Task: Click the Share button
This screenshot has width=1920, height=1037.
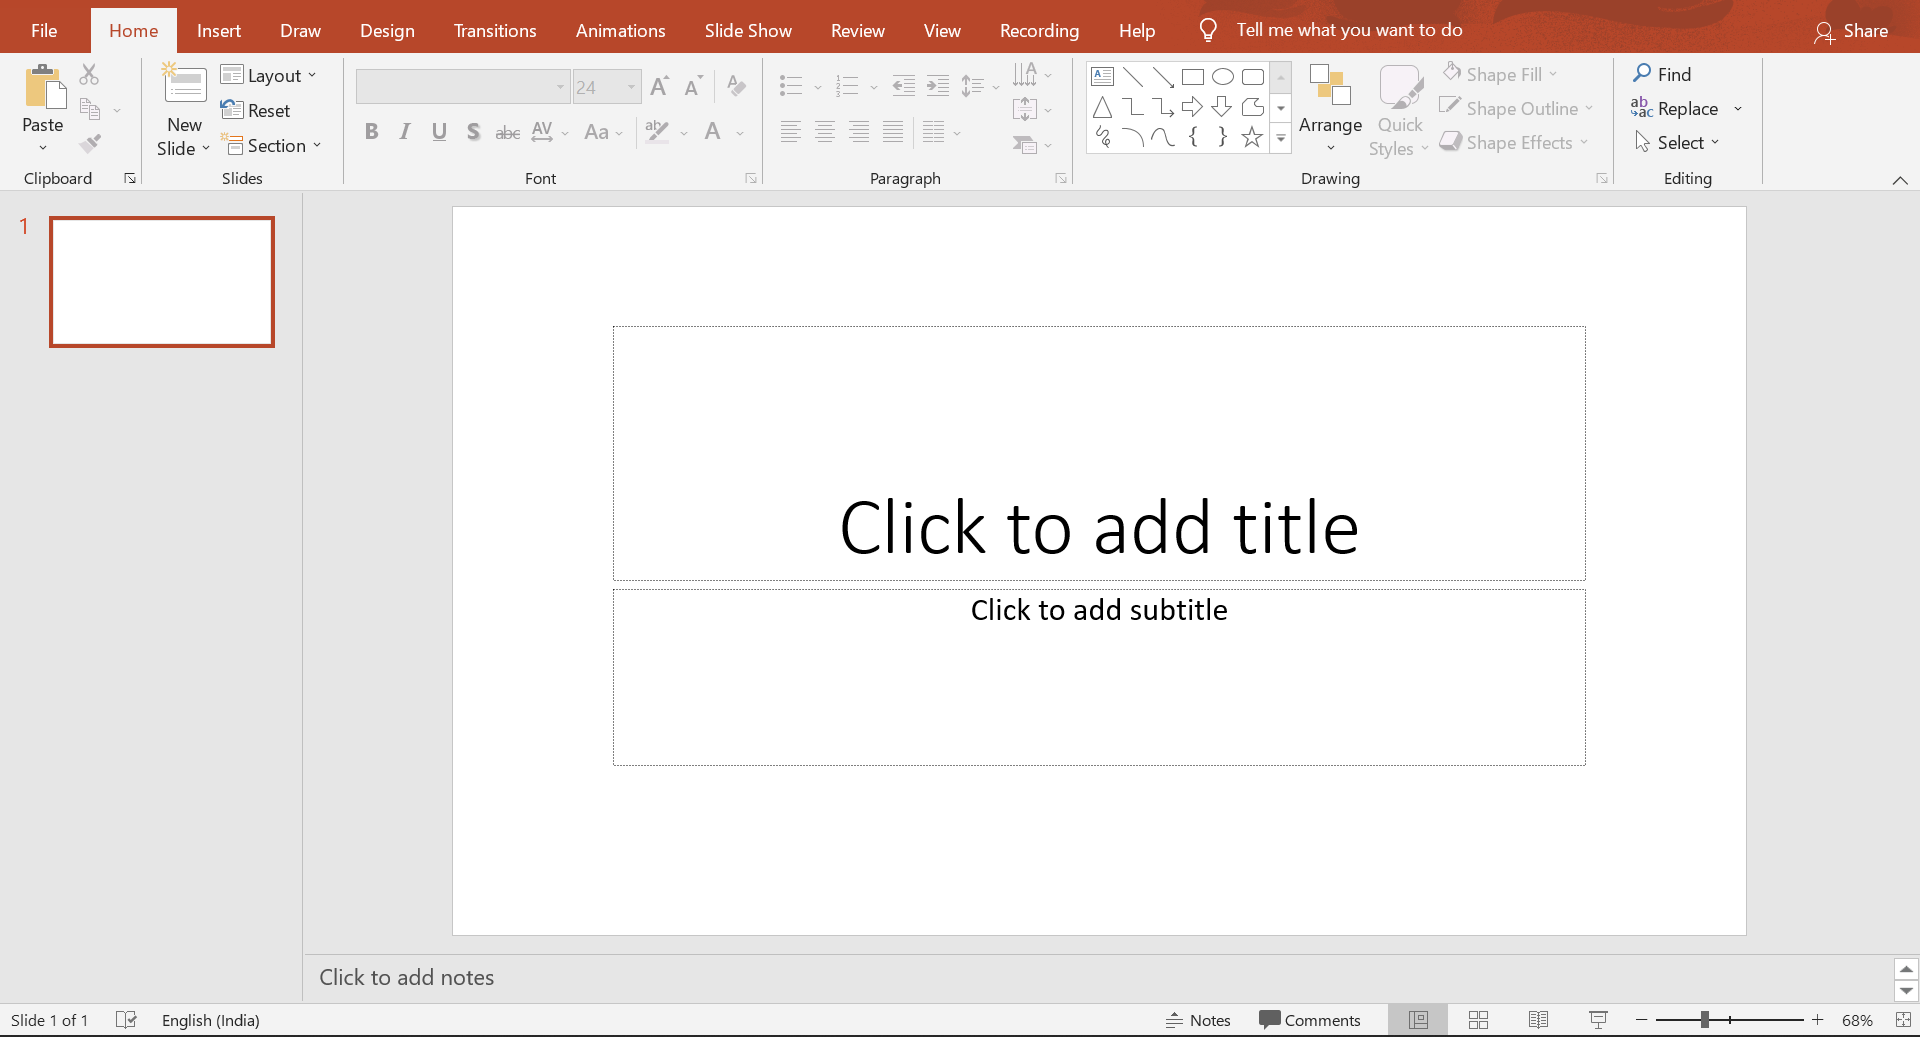Action: pyautogui.click(x=1851, y=31)
